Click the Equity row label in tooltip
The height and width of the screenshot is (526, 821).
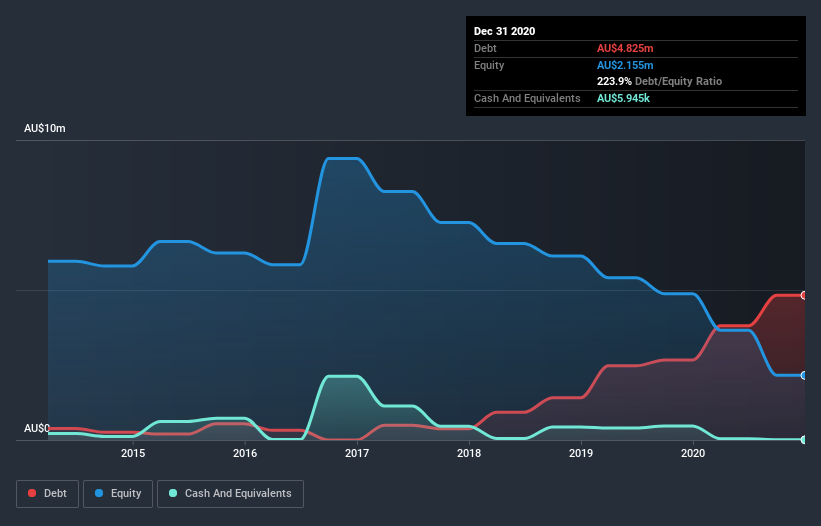coord(489,65)
